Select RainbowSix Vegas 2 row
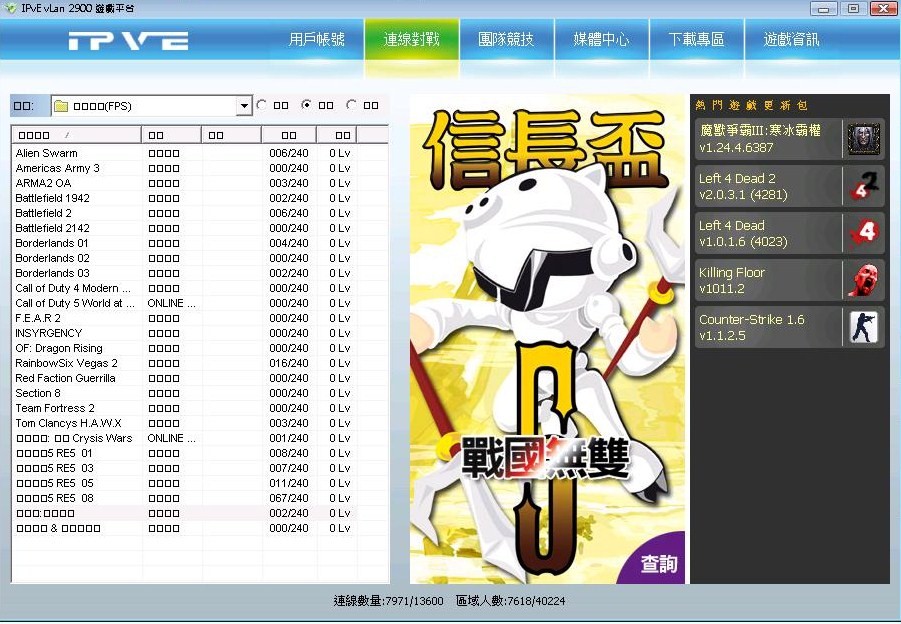 [x=184, y=363]
